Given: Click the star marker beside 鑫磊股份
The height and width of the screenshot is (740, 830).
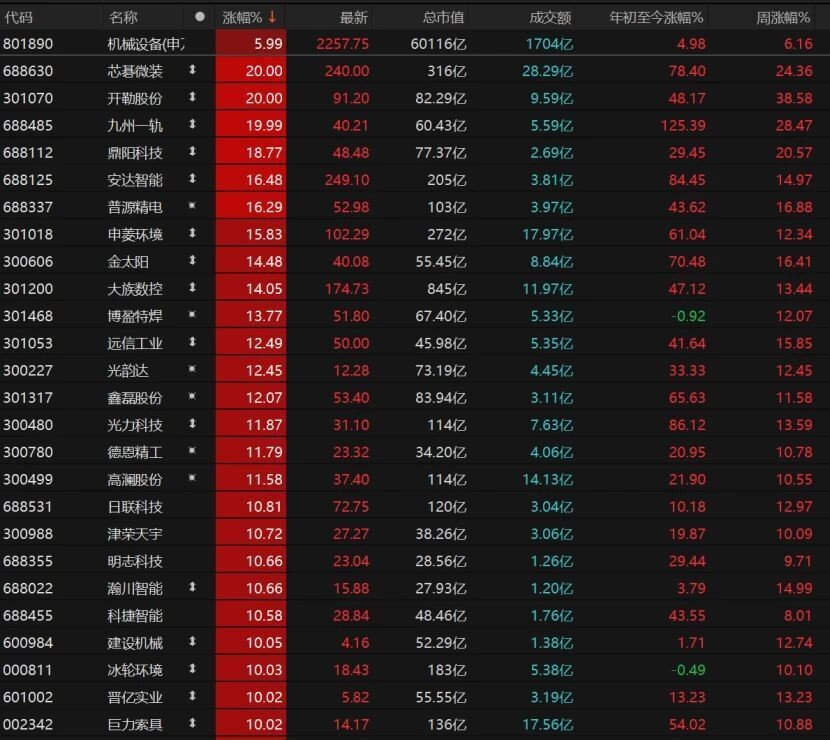Looking at the screenshot, I should pos(192,396).
